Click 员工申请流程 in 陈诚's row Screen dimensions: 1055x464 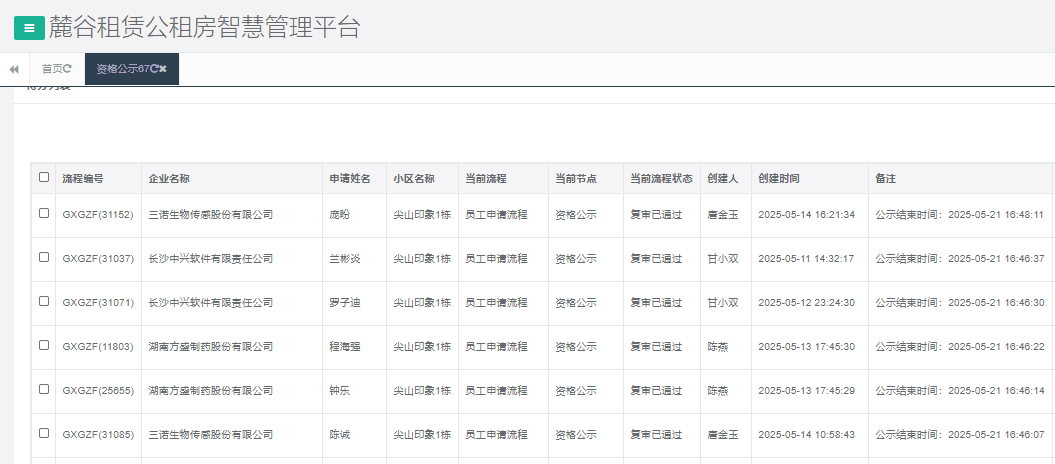(x=497, y=435)
